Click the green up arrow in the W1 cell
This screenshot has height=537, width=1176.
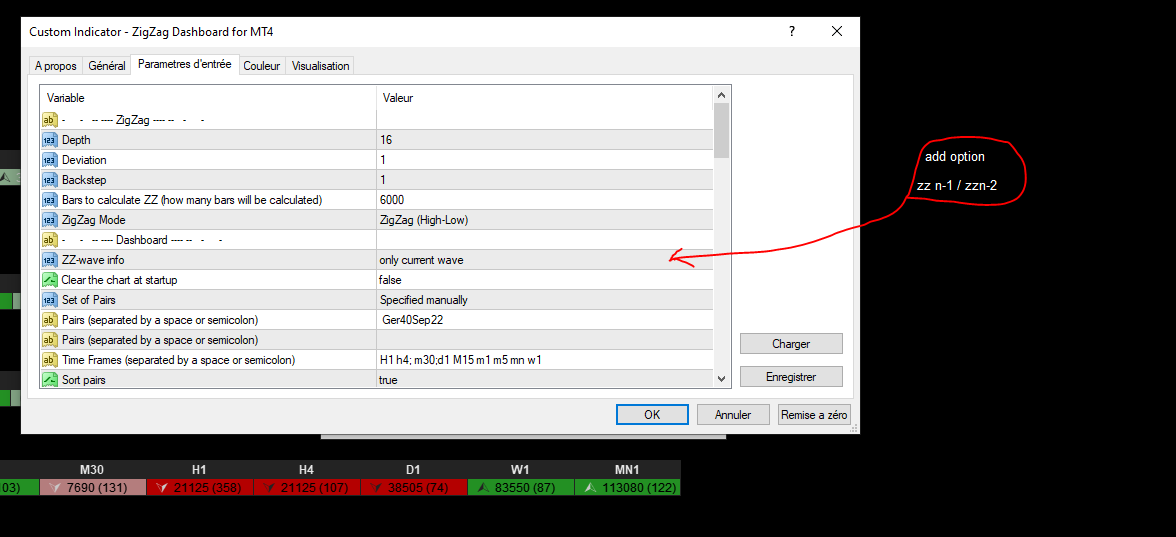[x=484, y=488]
